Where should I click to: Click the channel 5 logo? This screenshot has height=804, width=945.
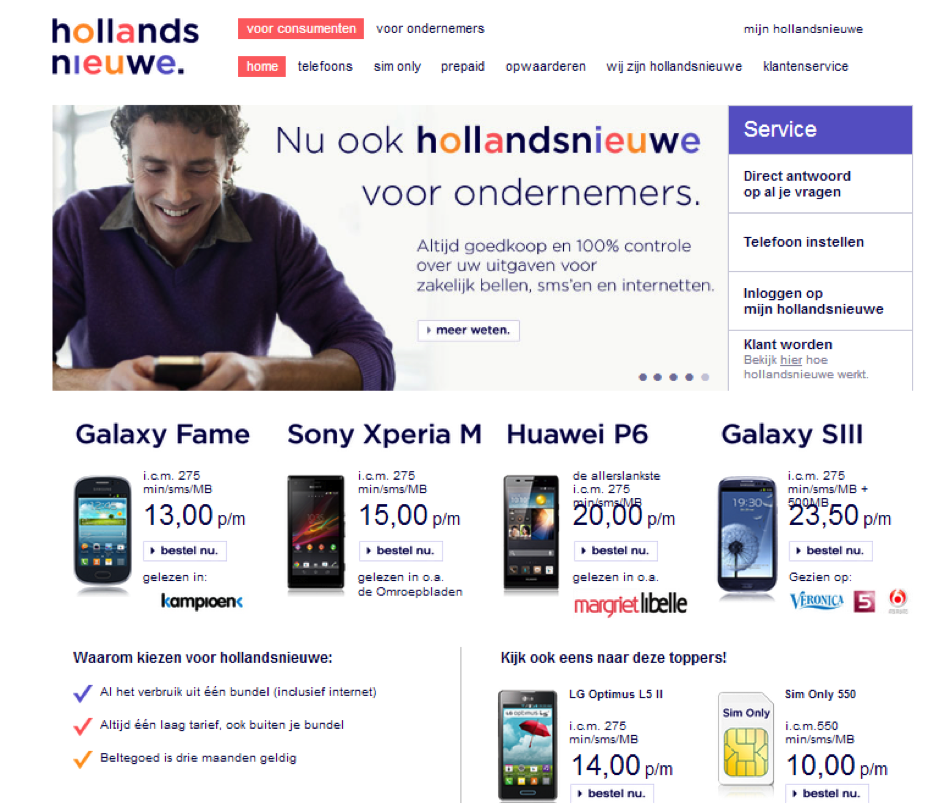tap(864, 601)
